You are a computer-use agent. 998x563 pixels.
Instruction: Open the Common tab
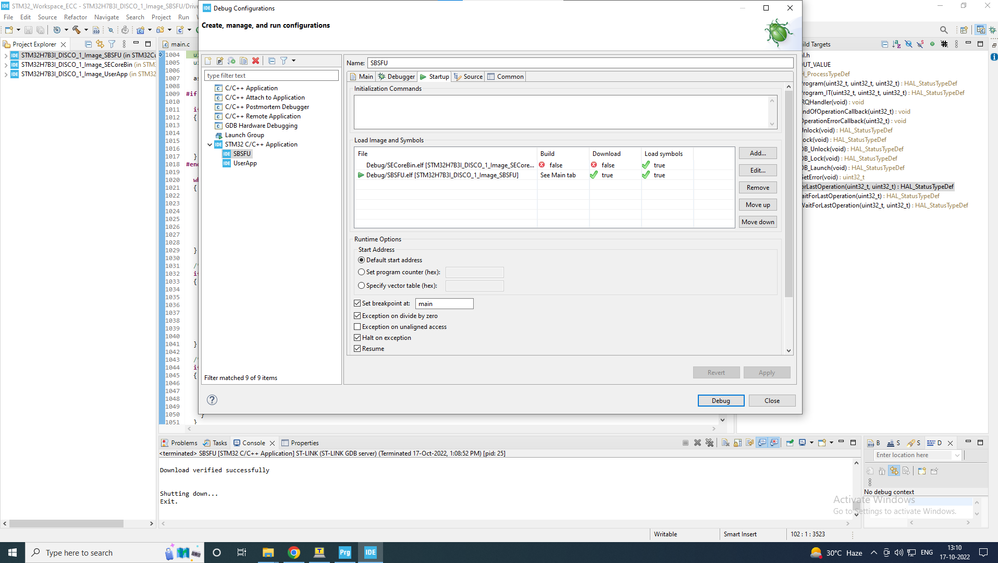point(505,76)
